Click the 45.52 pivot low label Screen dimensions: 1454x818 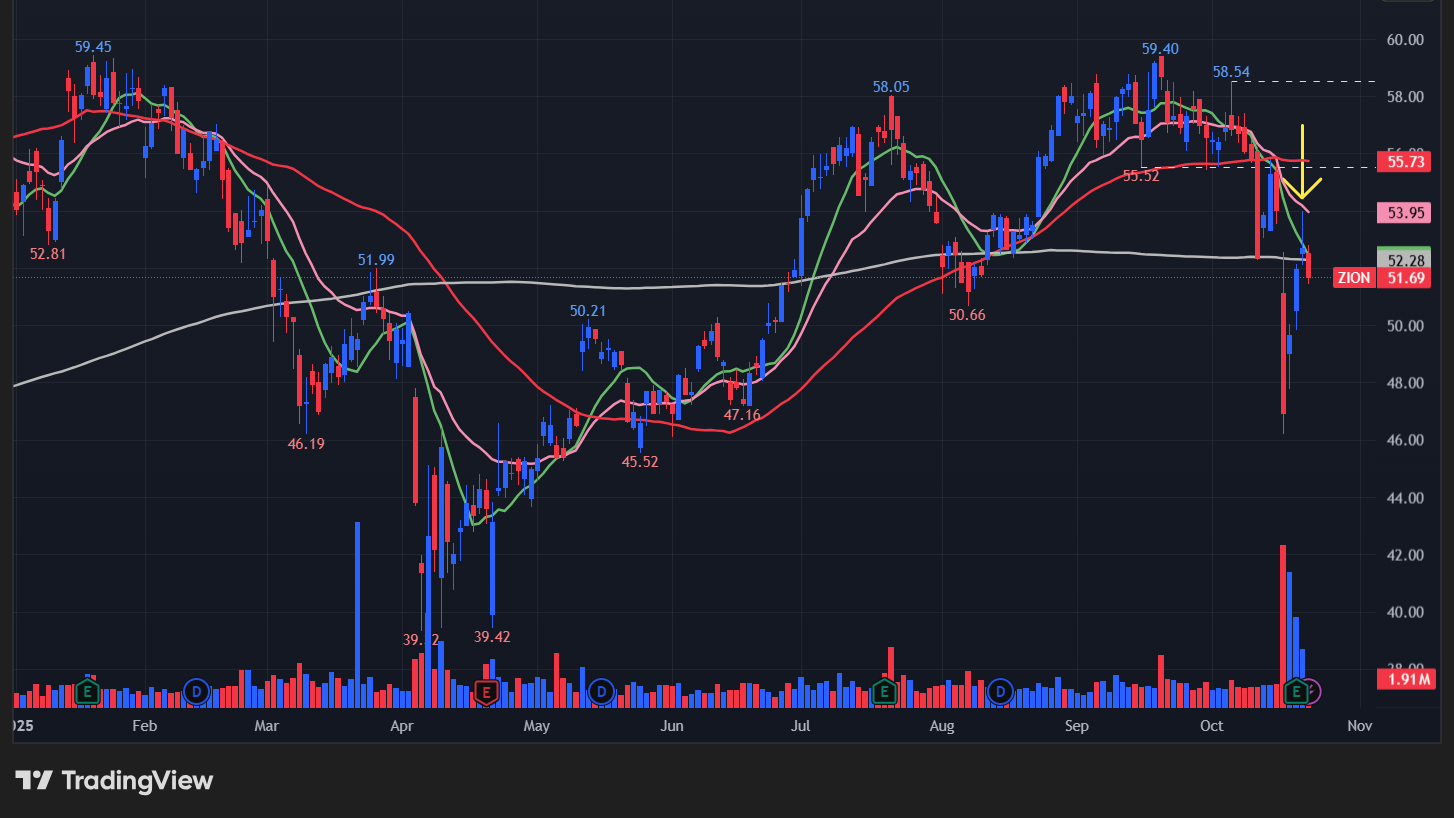tap(640, 462)
